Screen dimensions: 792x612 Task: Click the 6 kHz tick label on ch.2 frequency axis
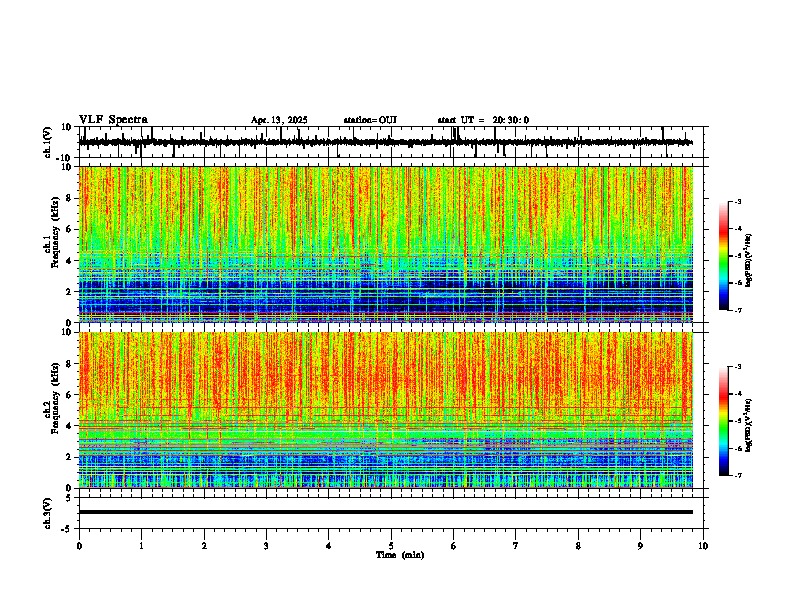[70, 395]
